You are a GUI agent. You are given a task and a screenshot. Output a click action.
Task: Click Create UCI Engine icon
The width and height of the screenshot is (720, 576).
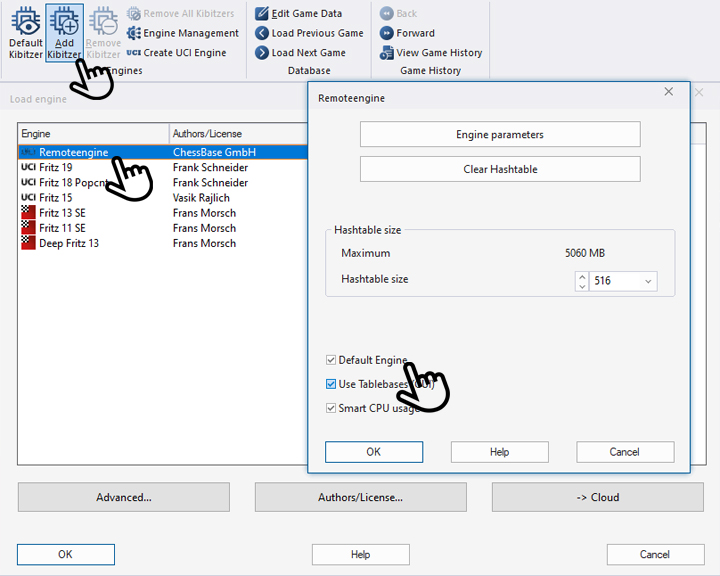coord(134,53)
